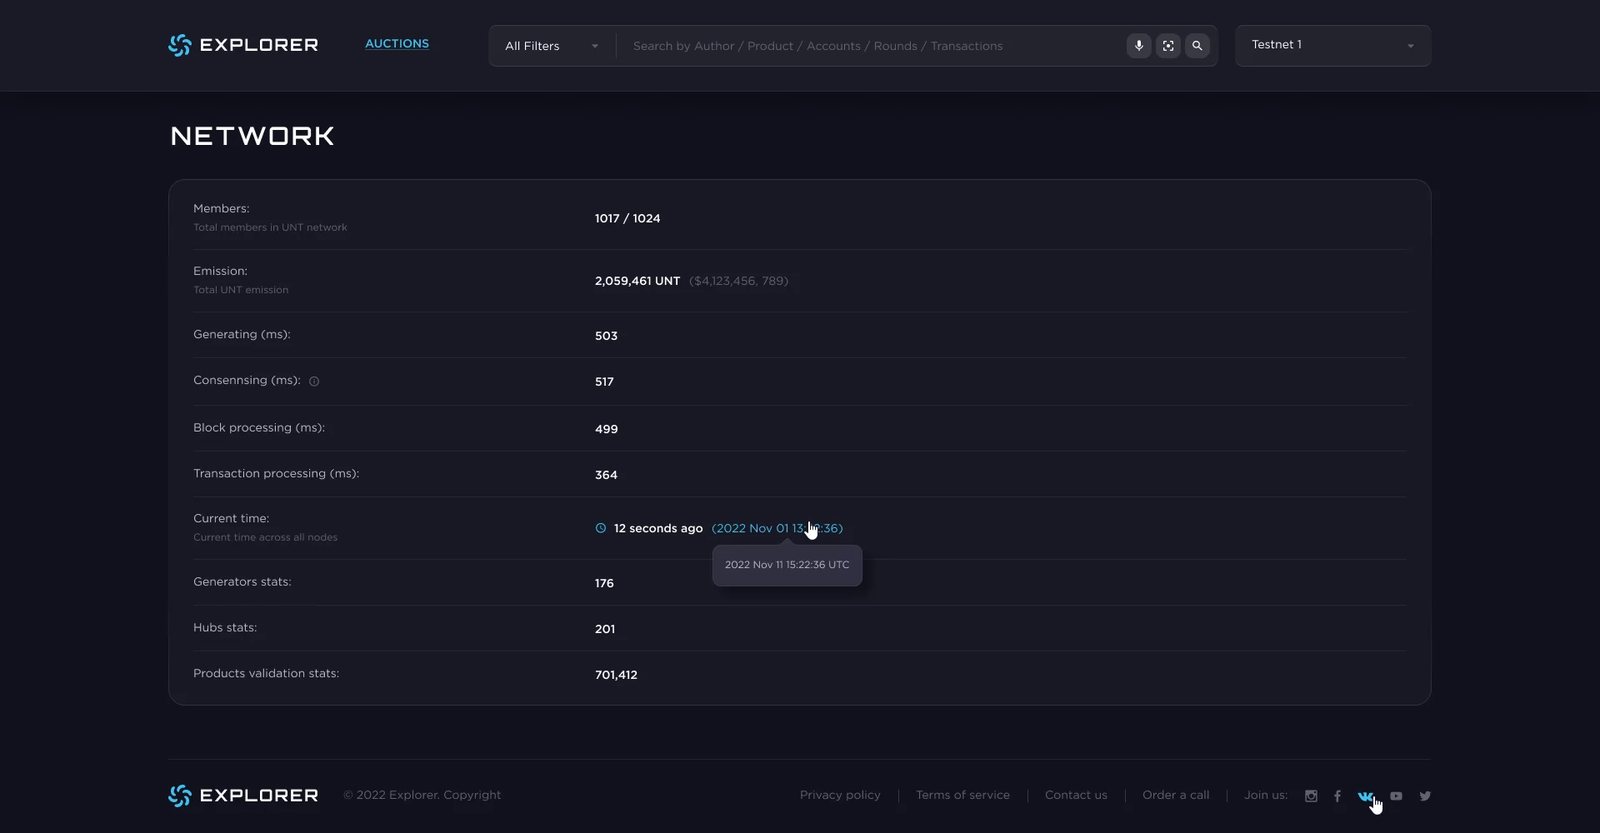The width and height of the screenshot is (1600, 833).
Task: Click the Generating value 503
Action: pos(606,336)
